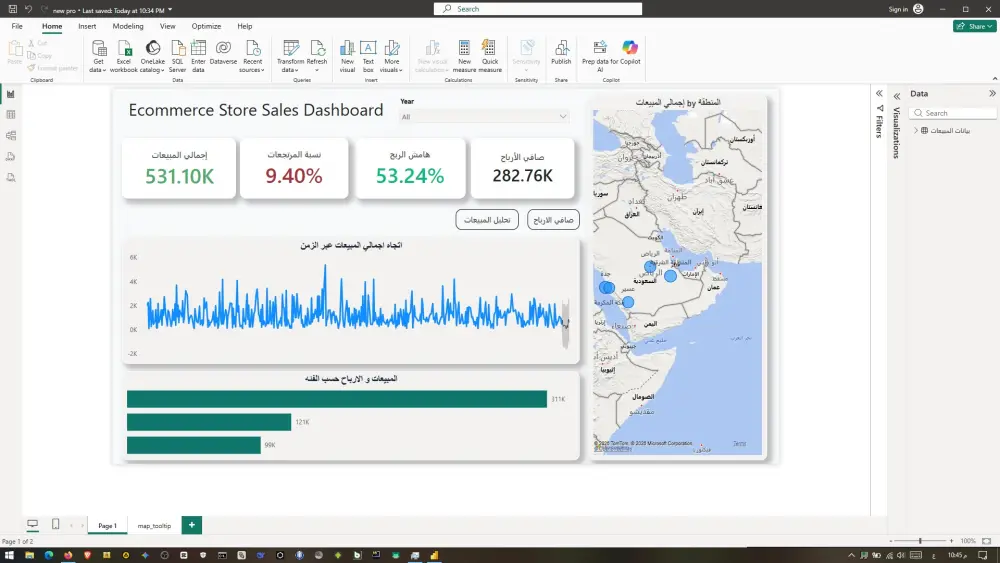This screenshot has width=1000, height=563.
Task: Switch to desktop layout icon
Action: click(x=33, y=524)
